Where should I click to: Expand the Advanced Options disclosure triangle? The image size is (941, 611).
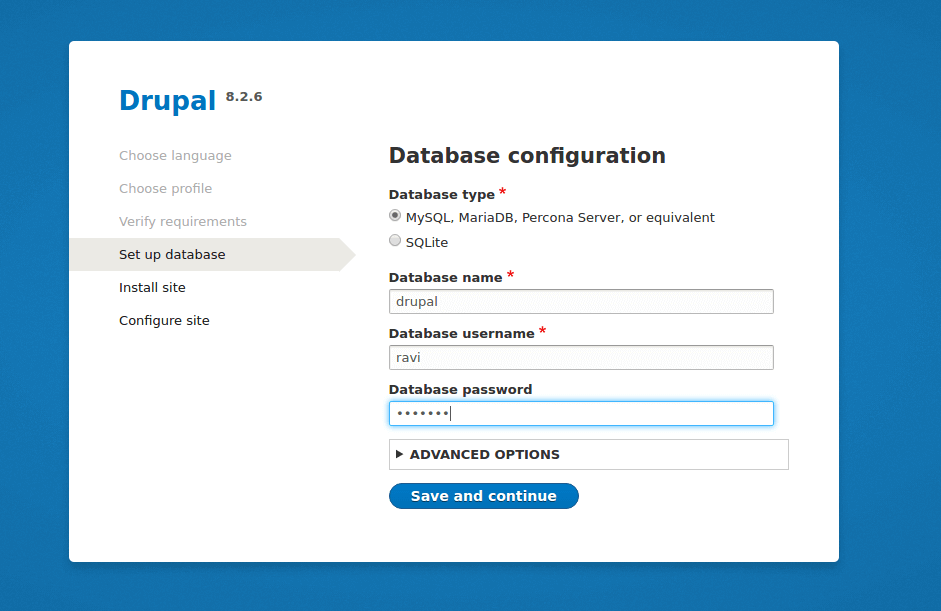click(399, 454)
